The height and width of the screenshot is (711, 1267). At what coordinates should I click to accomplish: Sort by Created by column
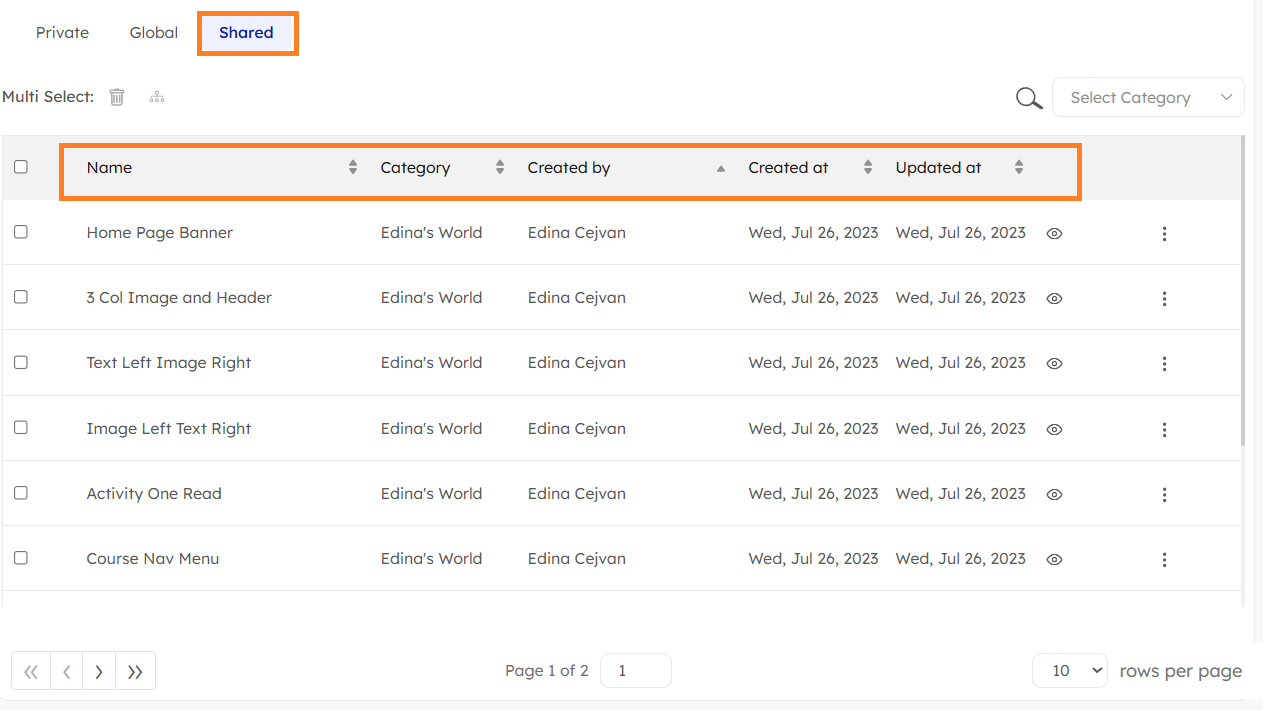(x=720, y=168)
